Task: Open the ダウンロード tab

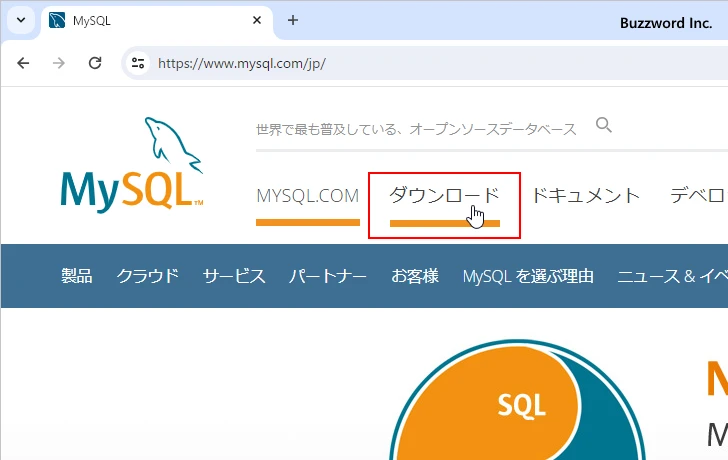Action: click(x=444, y=196)
